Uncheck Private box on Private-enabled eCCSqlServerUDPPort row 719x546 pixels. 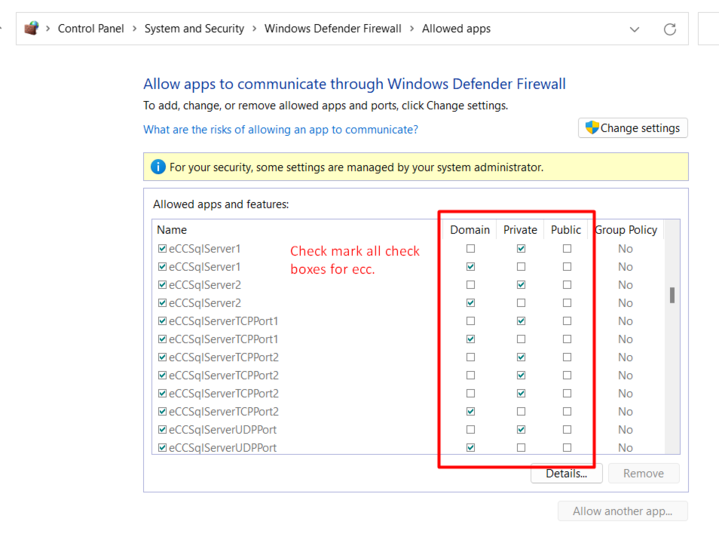pos(521,430)
